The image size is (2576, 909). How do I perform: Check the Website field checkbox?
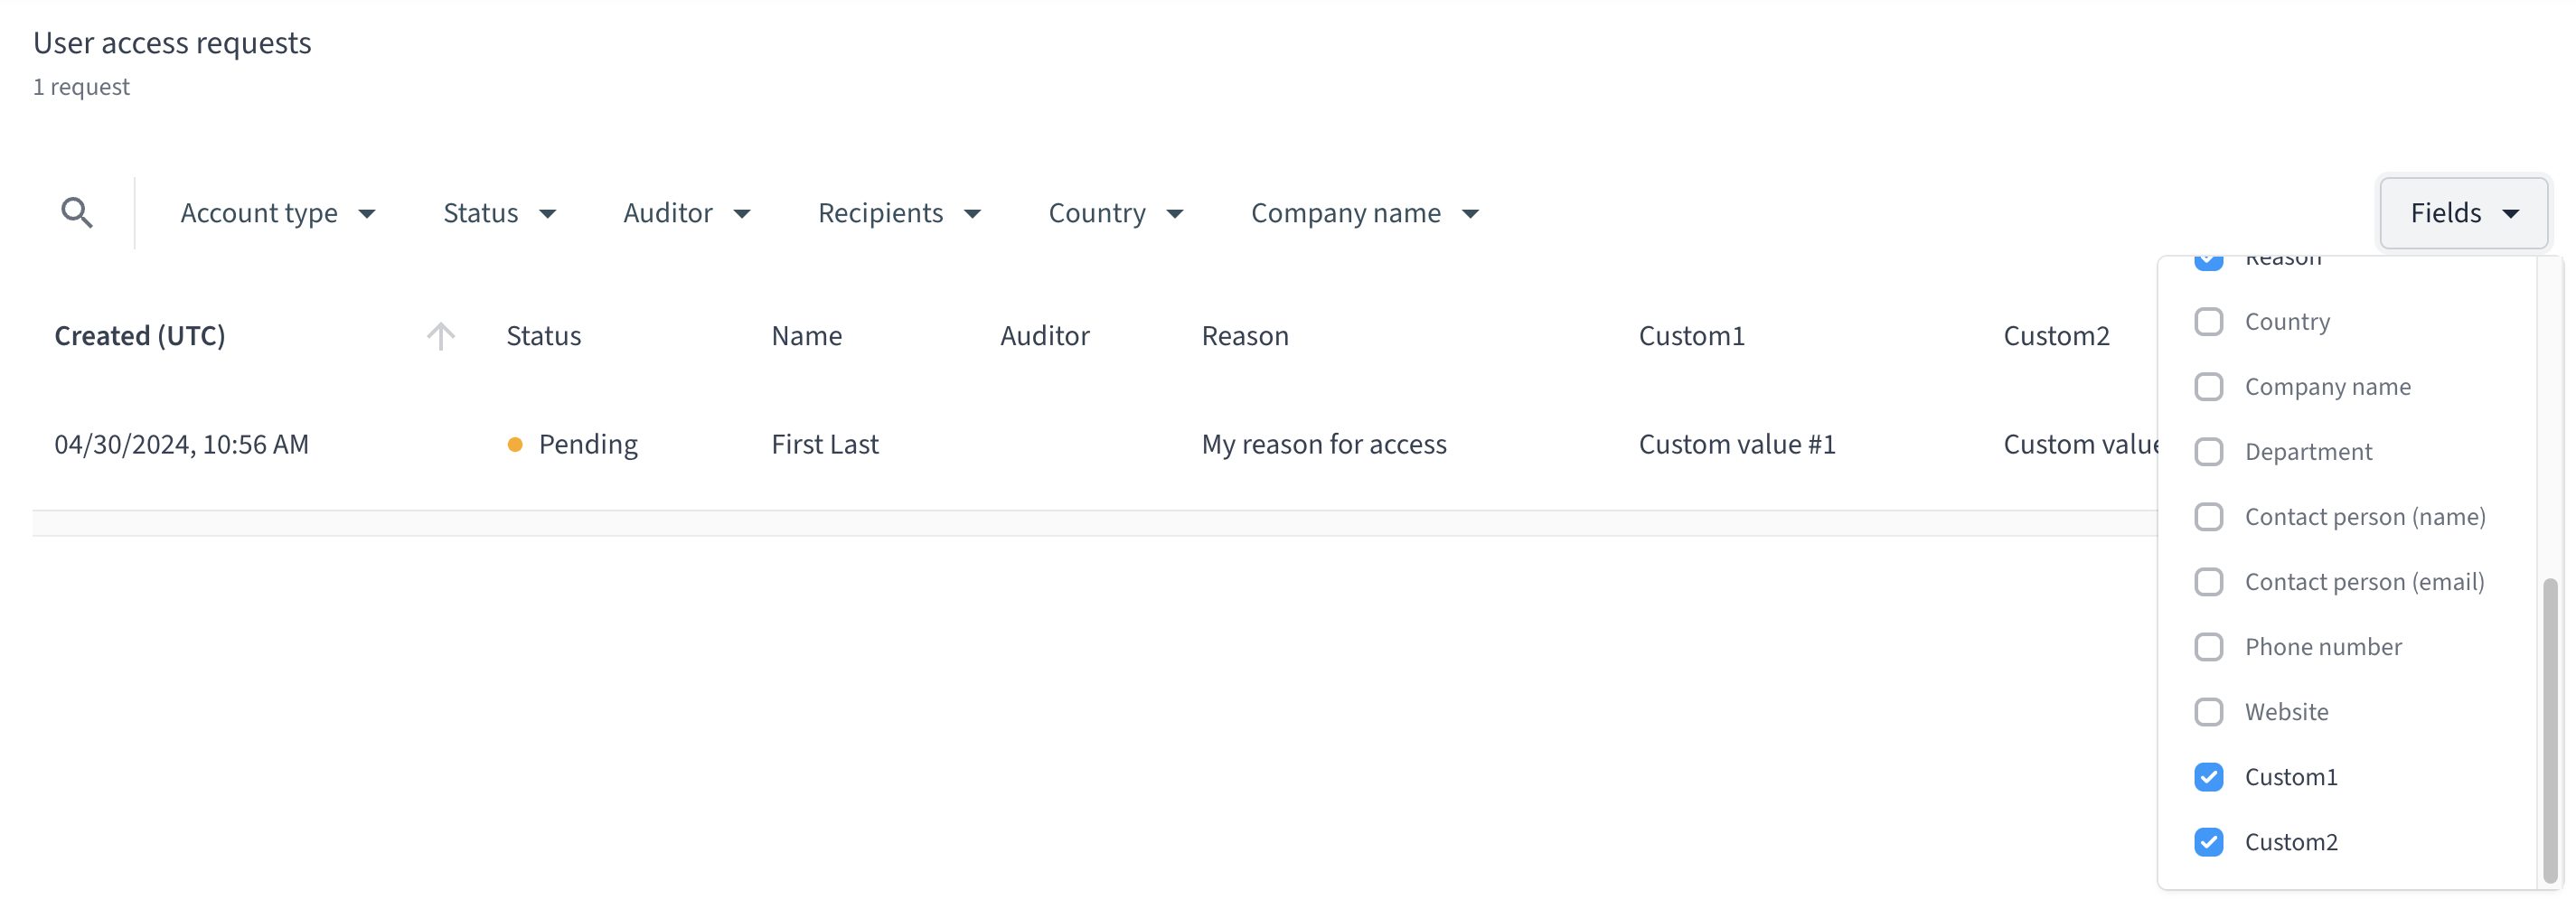pos(2209,712)
